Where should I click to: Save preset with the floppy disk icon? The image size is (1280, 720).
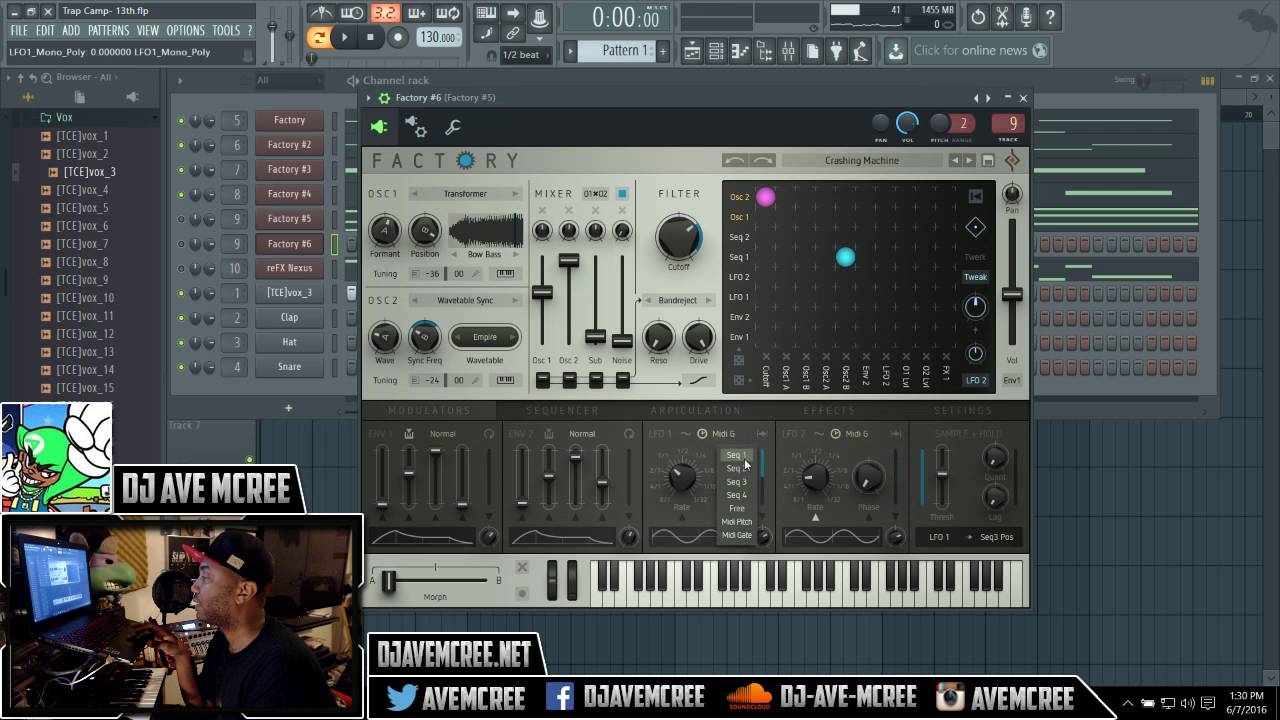(988, 160)
